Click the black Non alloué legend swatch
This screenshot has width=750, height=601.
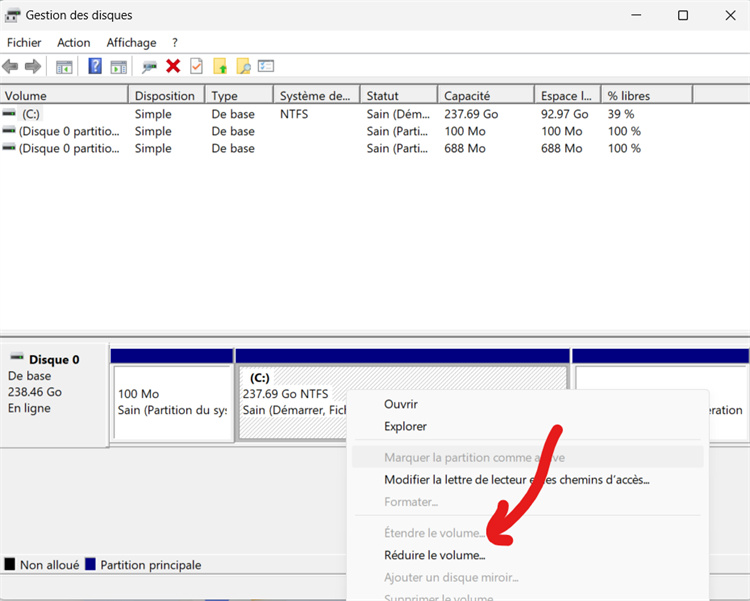[10, 564]
